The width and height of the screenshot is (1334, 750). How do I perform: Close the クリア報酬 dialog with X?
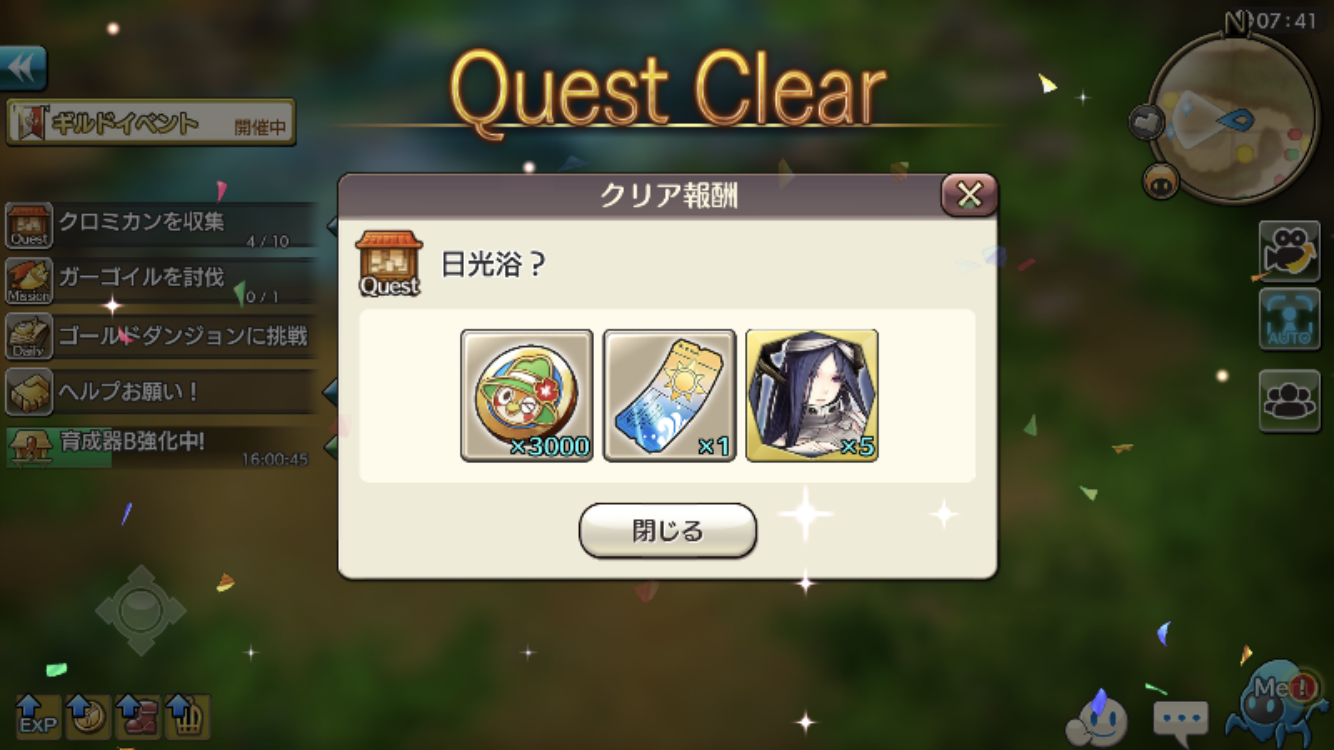click(969, 195)
